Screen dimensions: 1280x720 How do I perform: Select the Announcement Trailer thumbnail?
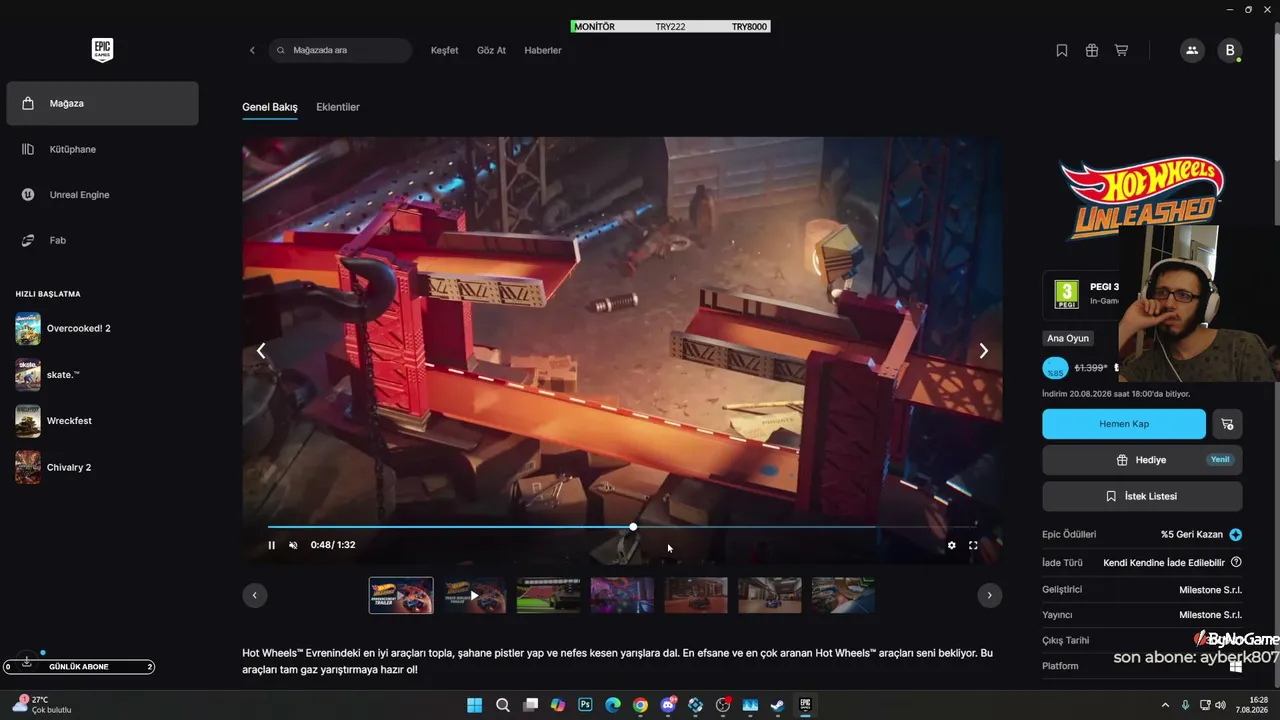(x=401, y=595)
